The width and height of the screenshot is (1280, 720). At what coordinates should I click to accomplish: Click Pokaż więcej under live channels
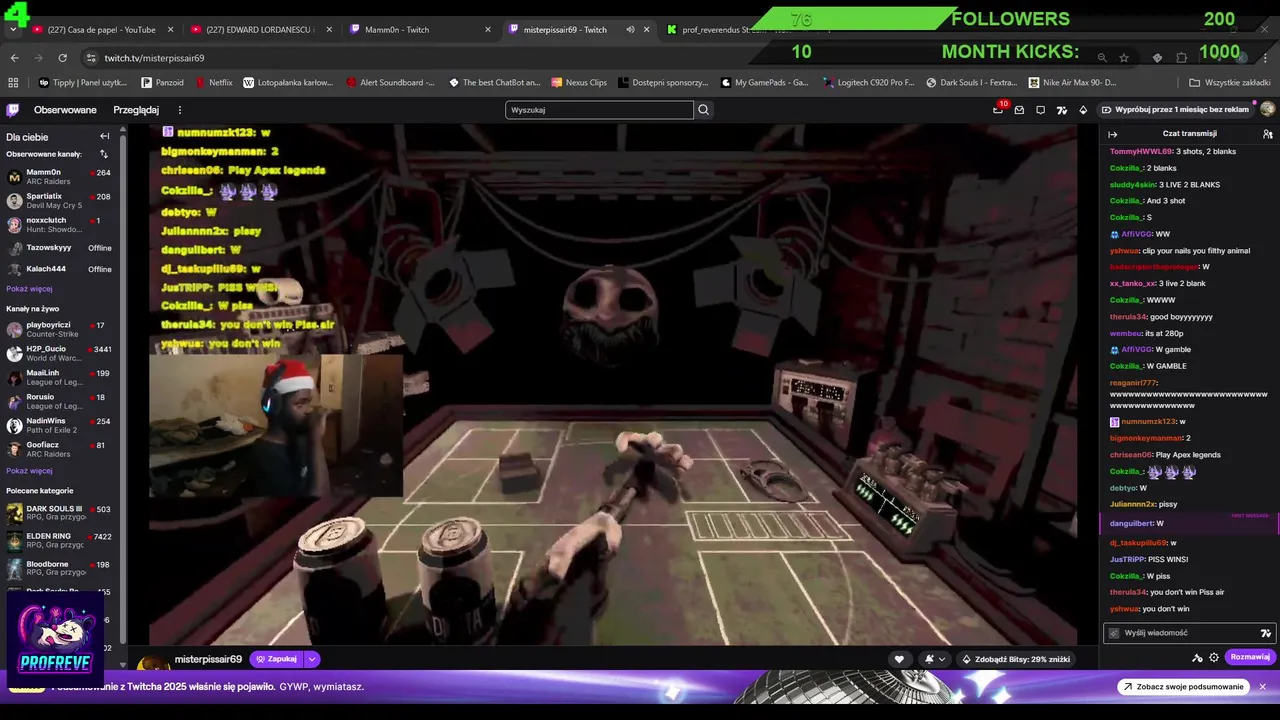click(x=29, y=471)
